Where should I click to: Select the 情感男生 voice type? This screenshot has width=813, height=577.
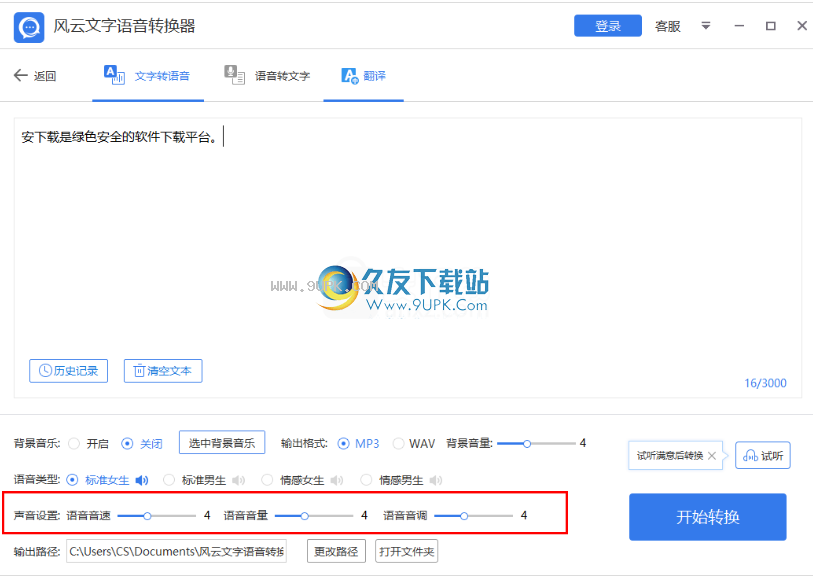point(366,480)
